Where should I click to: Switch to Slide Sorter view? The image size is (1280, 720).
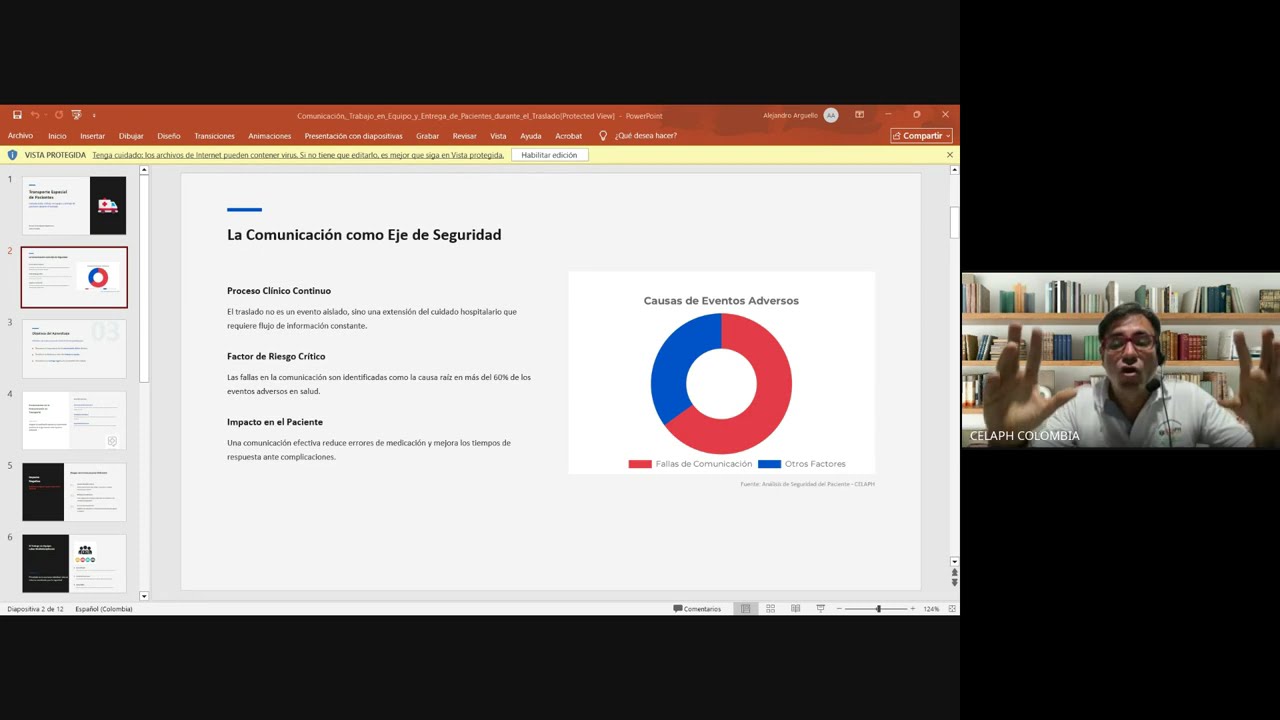point(770,609)
